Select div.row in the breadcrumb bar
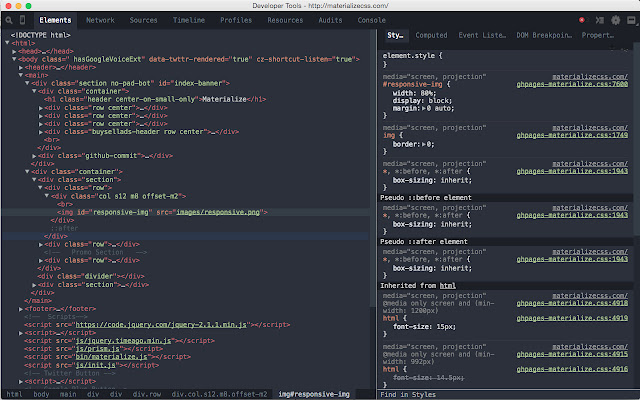Screen dimensions: 640x400 (148, 394)
